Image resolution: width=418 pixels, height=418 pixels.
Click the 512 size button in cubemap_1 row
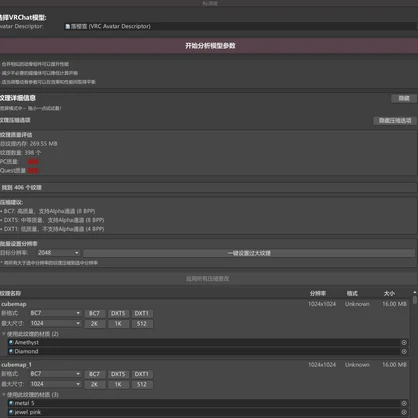[x=142, y=384]
